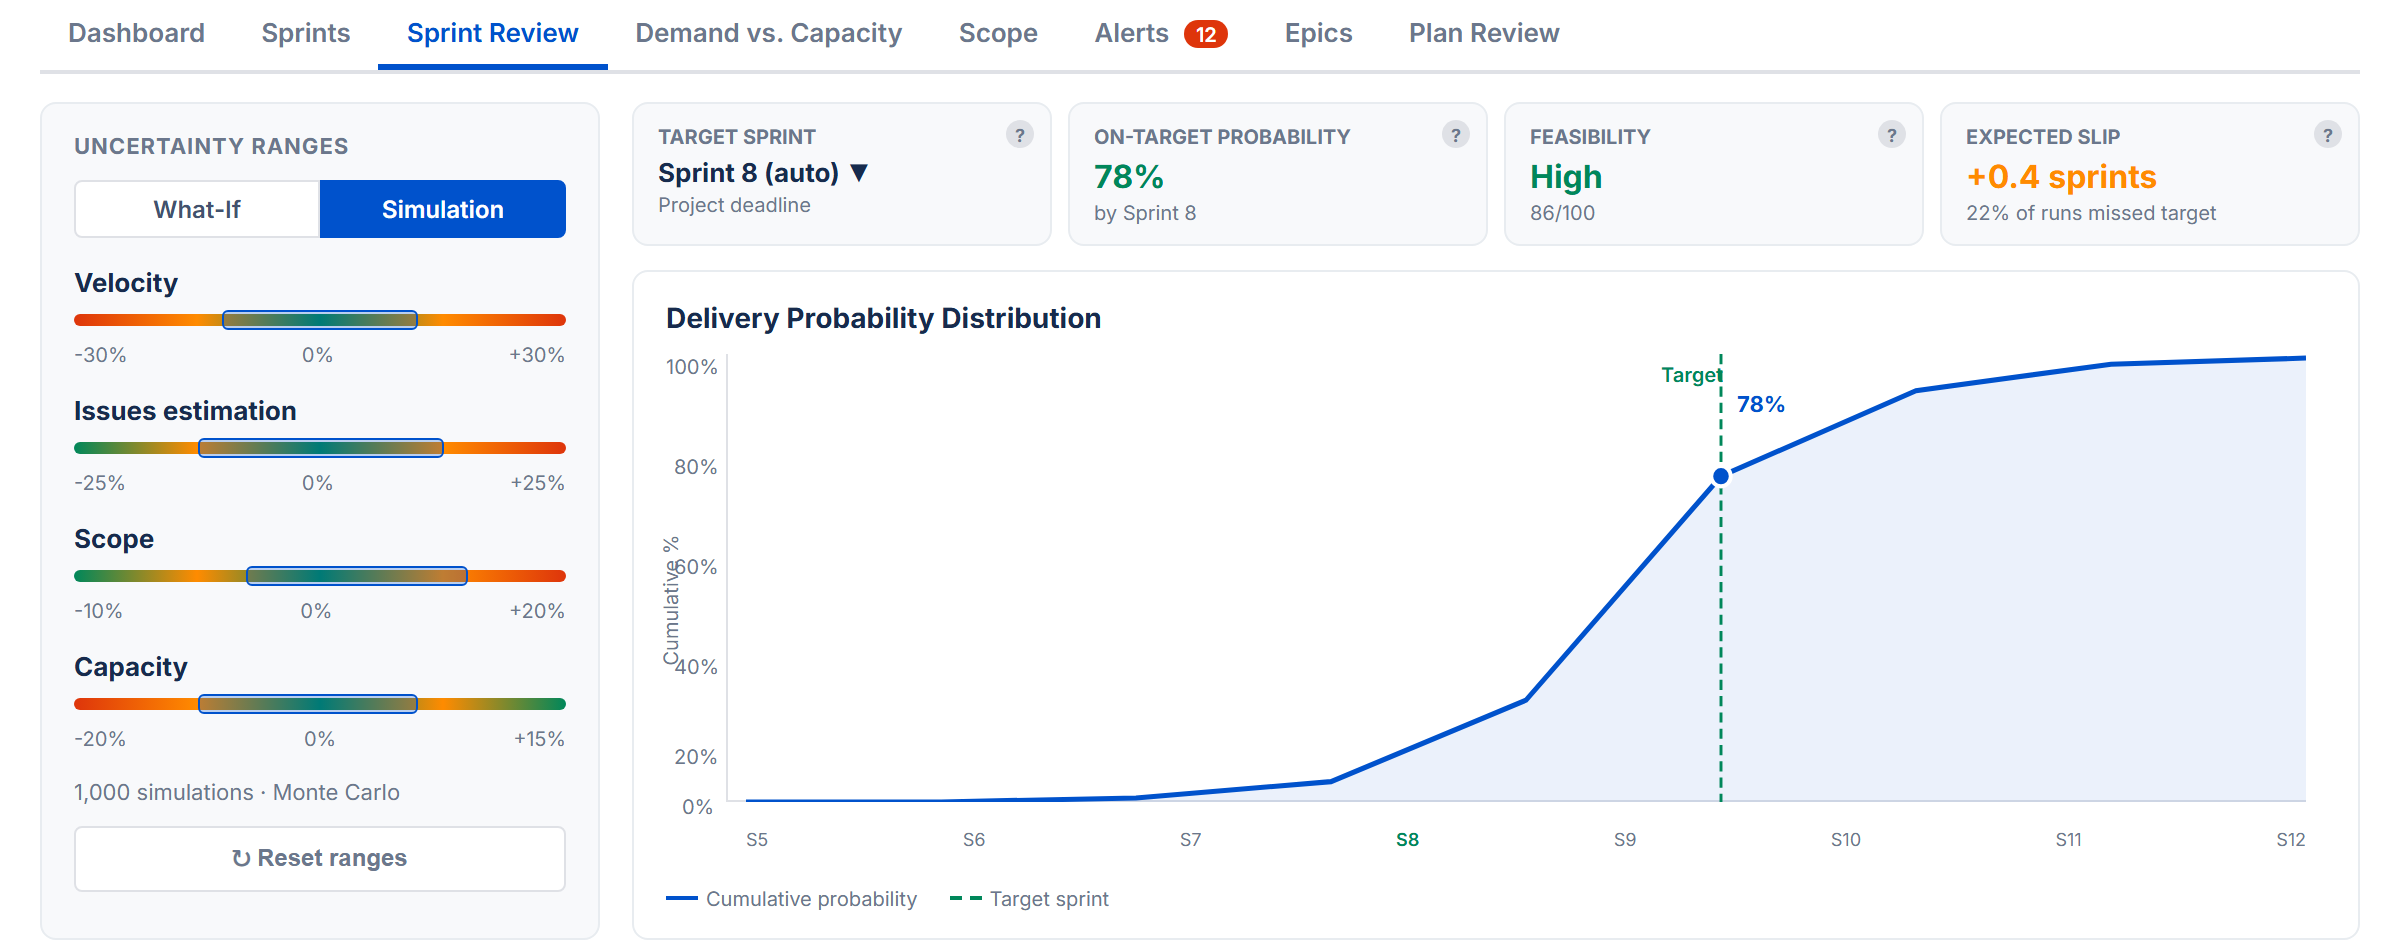The height and width of the screenshot is (940, 2400).
Task: Collapse the Uncertainty Ranges panel
Action: pos(210,145)
